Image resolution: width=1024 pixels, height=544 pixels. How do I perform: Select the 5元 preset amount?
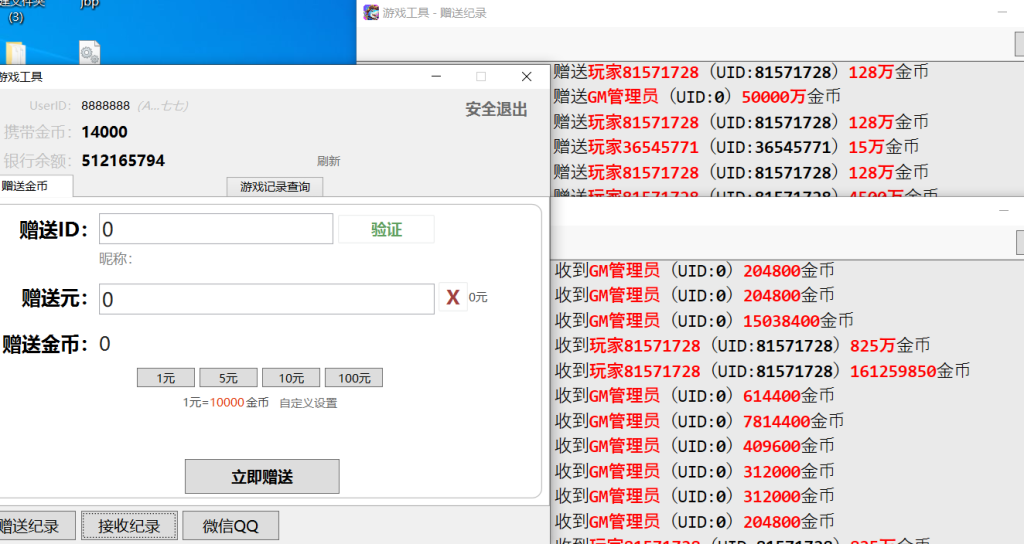tap(229, 378)
